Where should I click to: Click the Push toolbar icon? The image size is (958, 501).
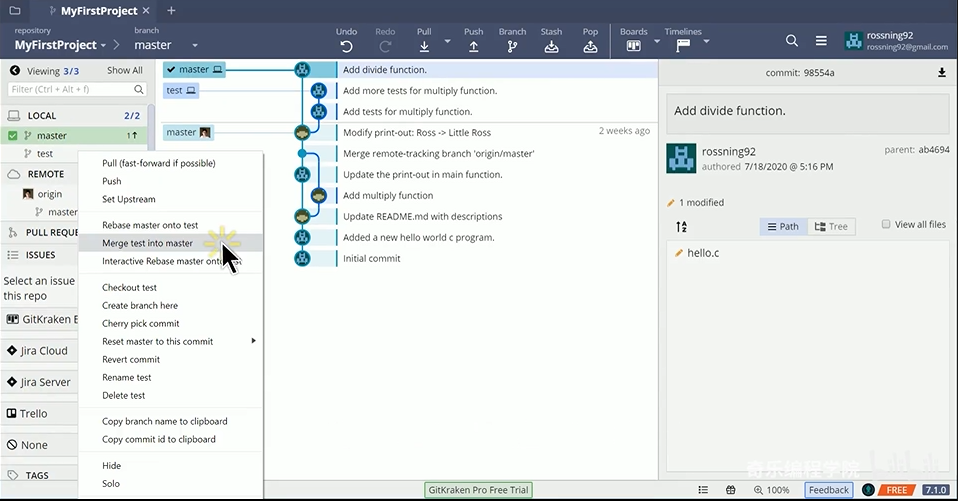[x=474, y=46]
